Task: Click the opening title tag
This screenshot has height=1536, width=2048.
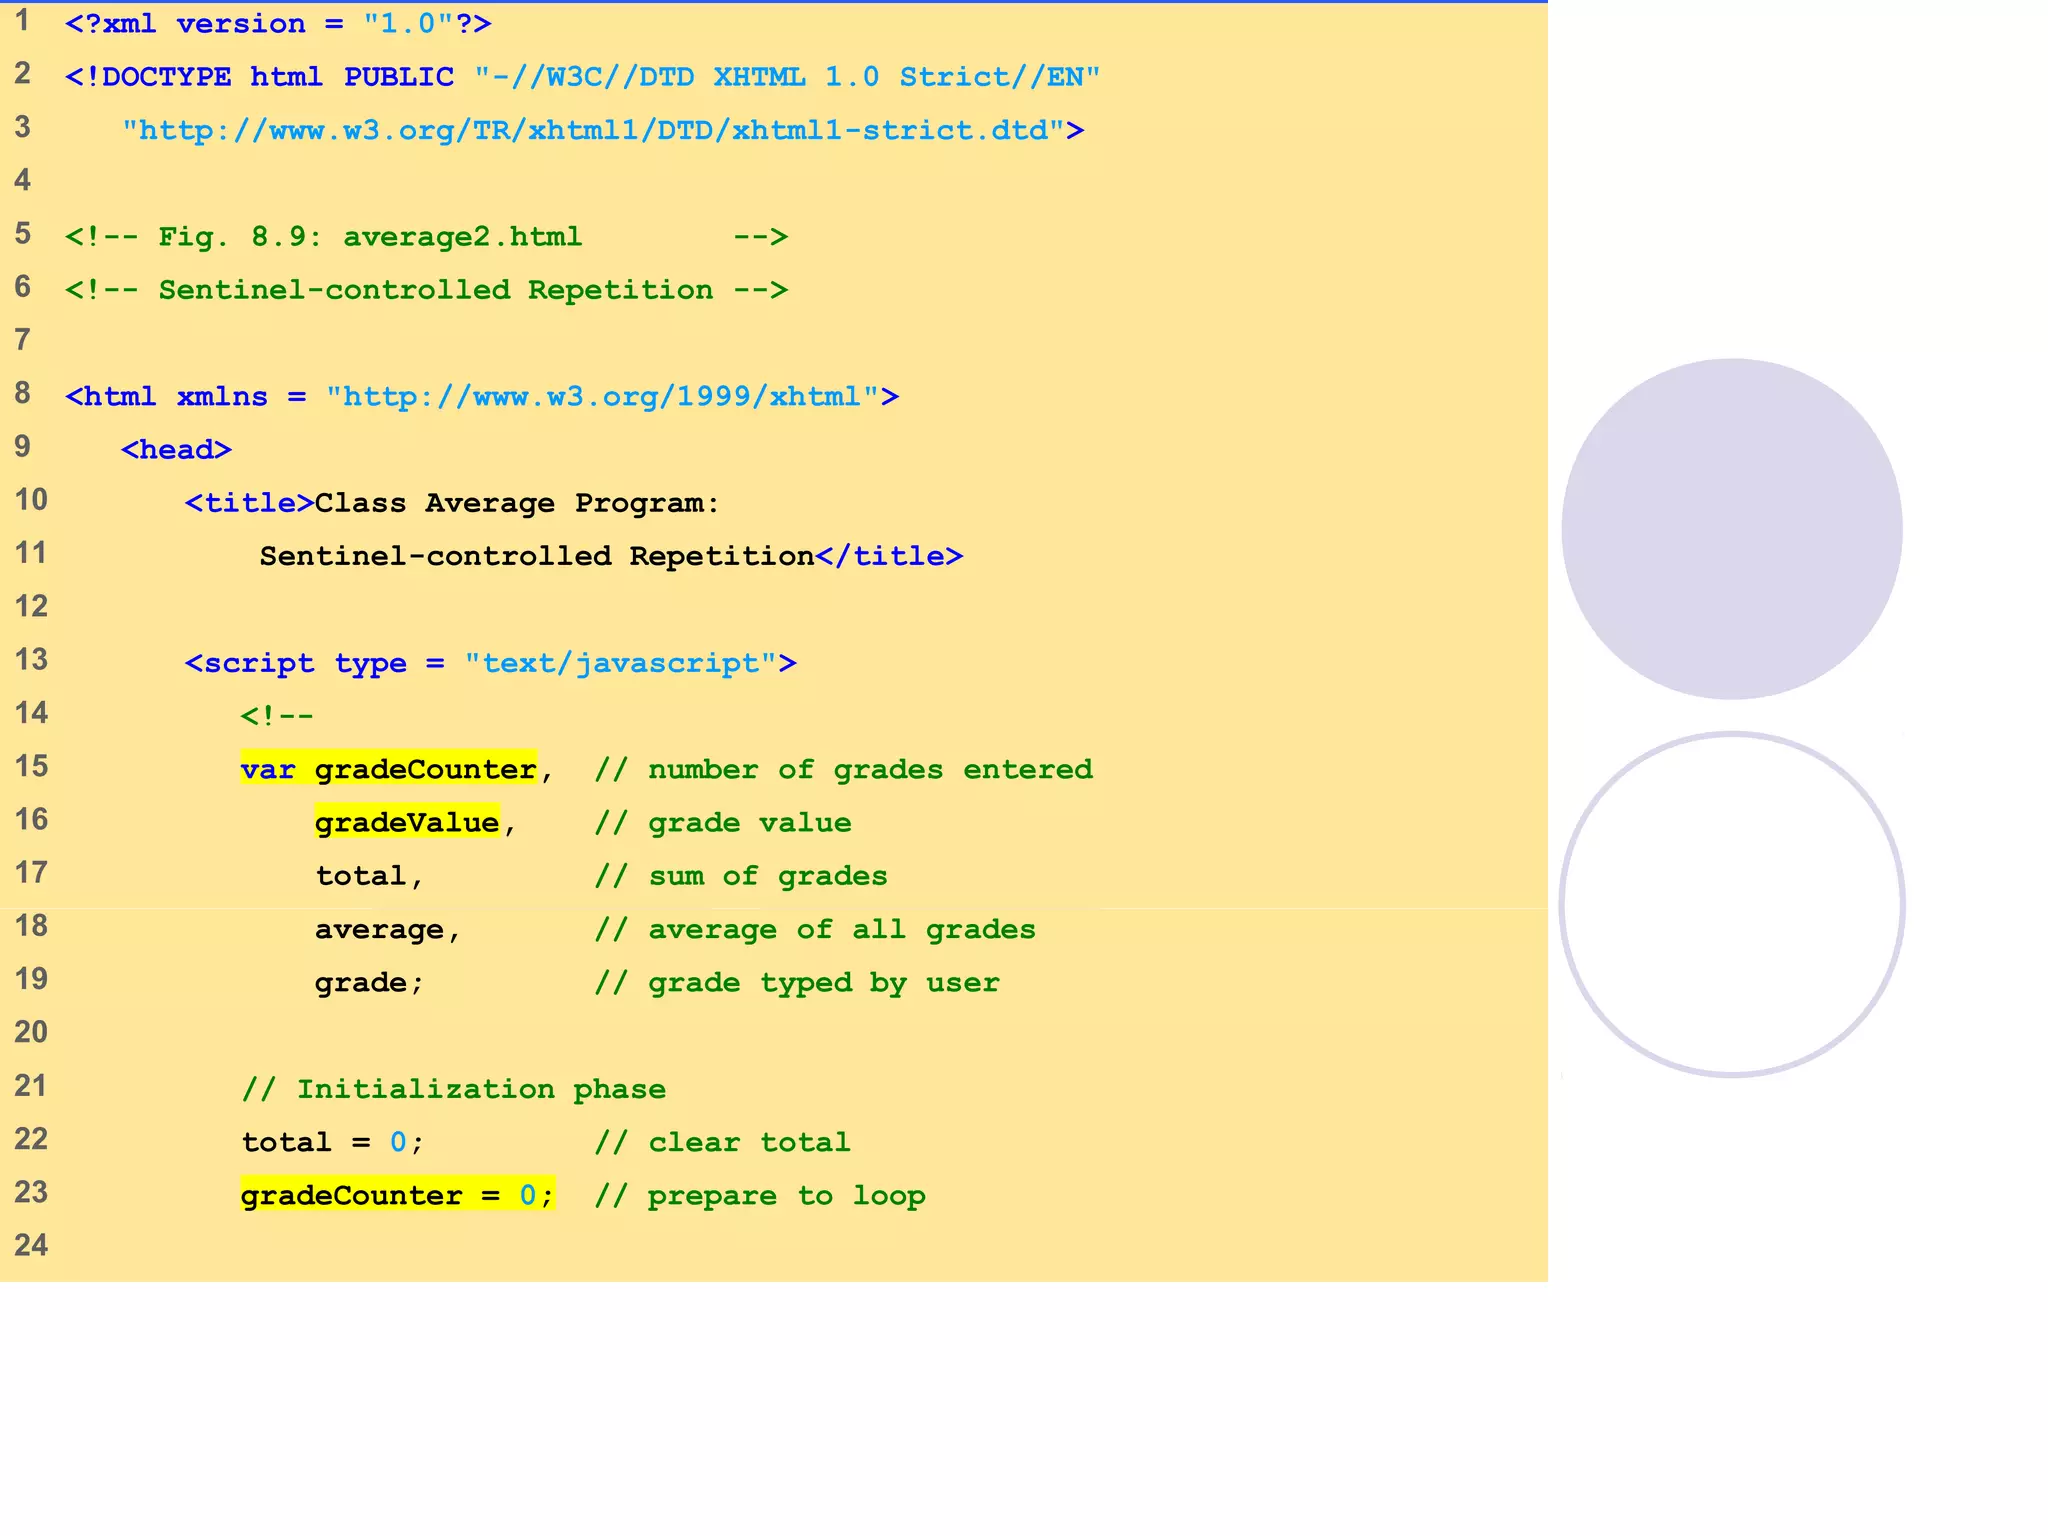Action: point(249,503)
